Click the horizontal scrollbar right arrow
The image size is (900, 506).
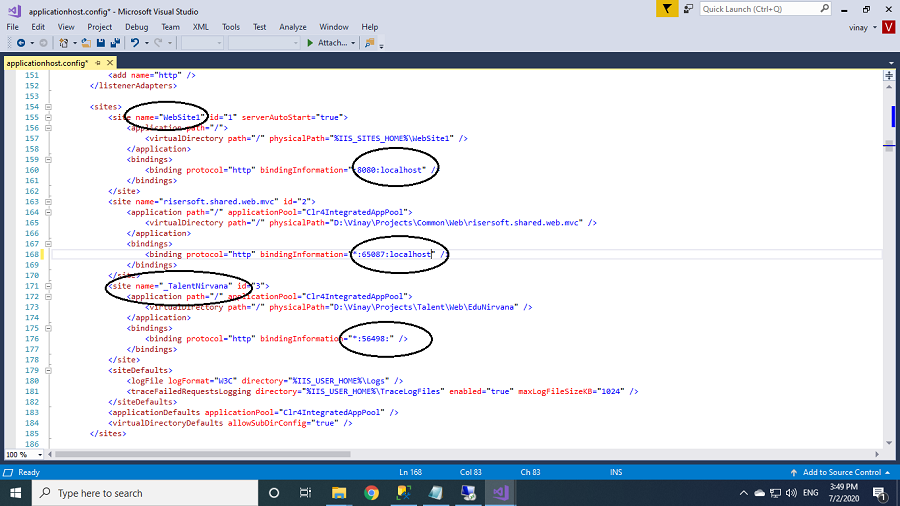[877, 454]
